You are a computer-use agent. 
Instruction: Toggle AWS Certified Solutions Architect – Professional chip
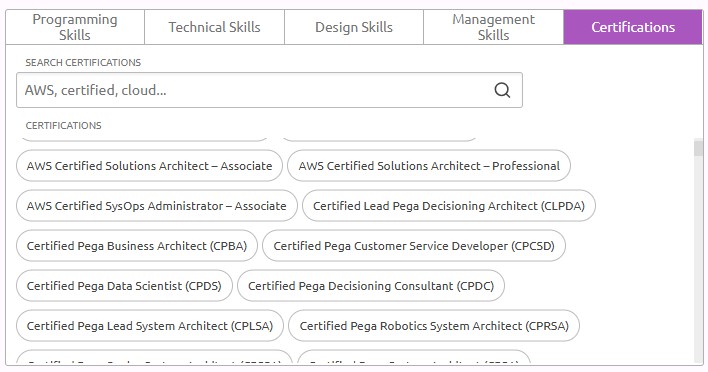[x=429, y=166]
